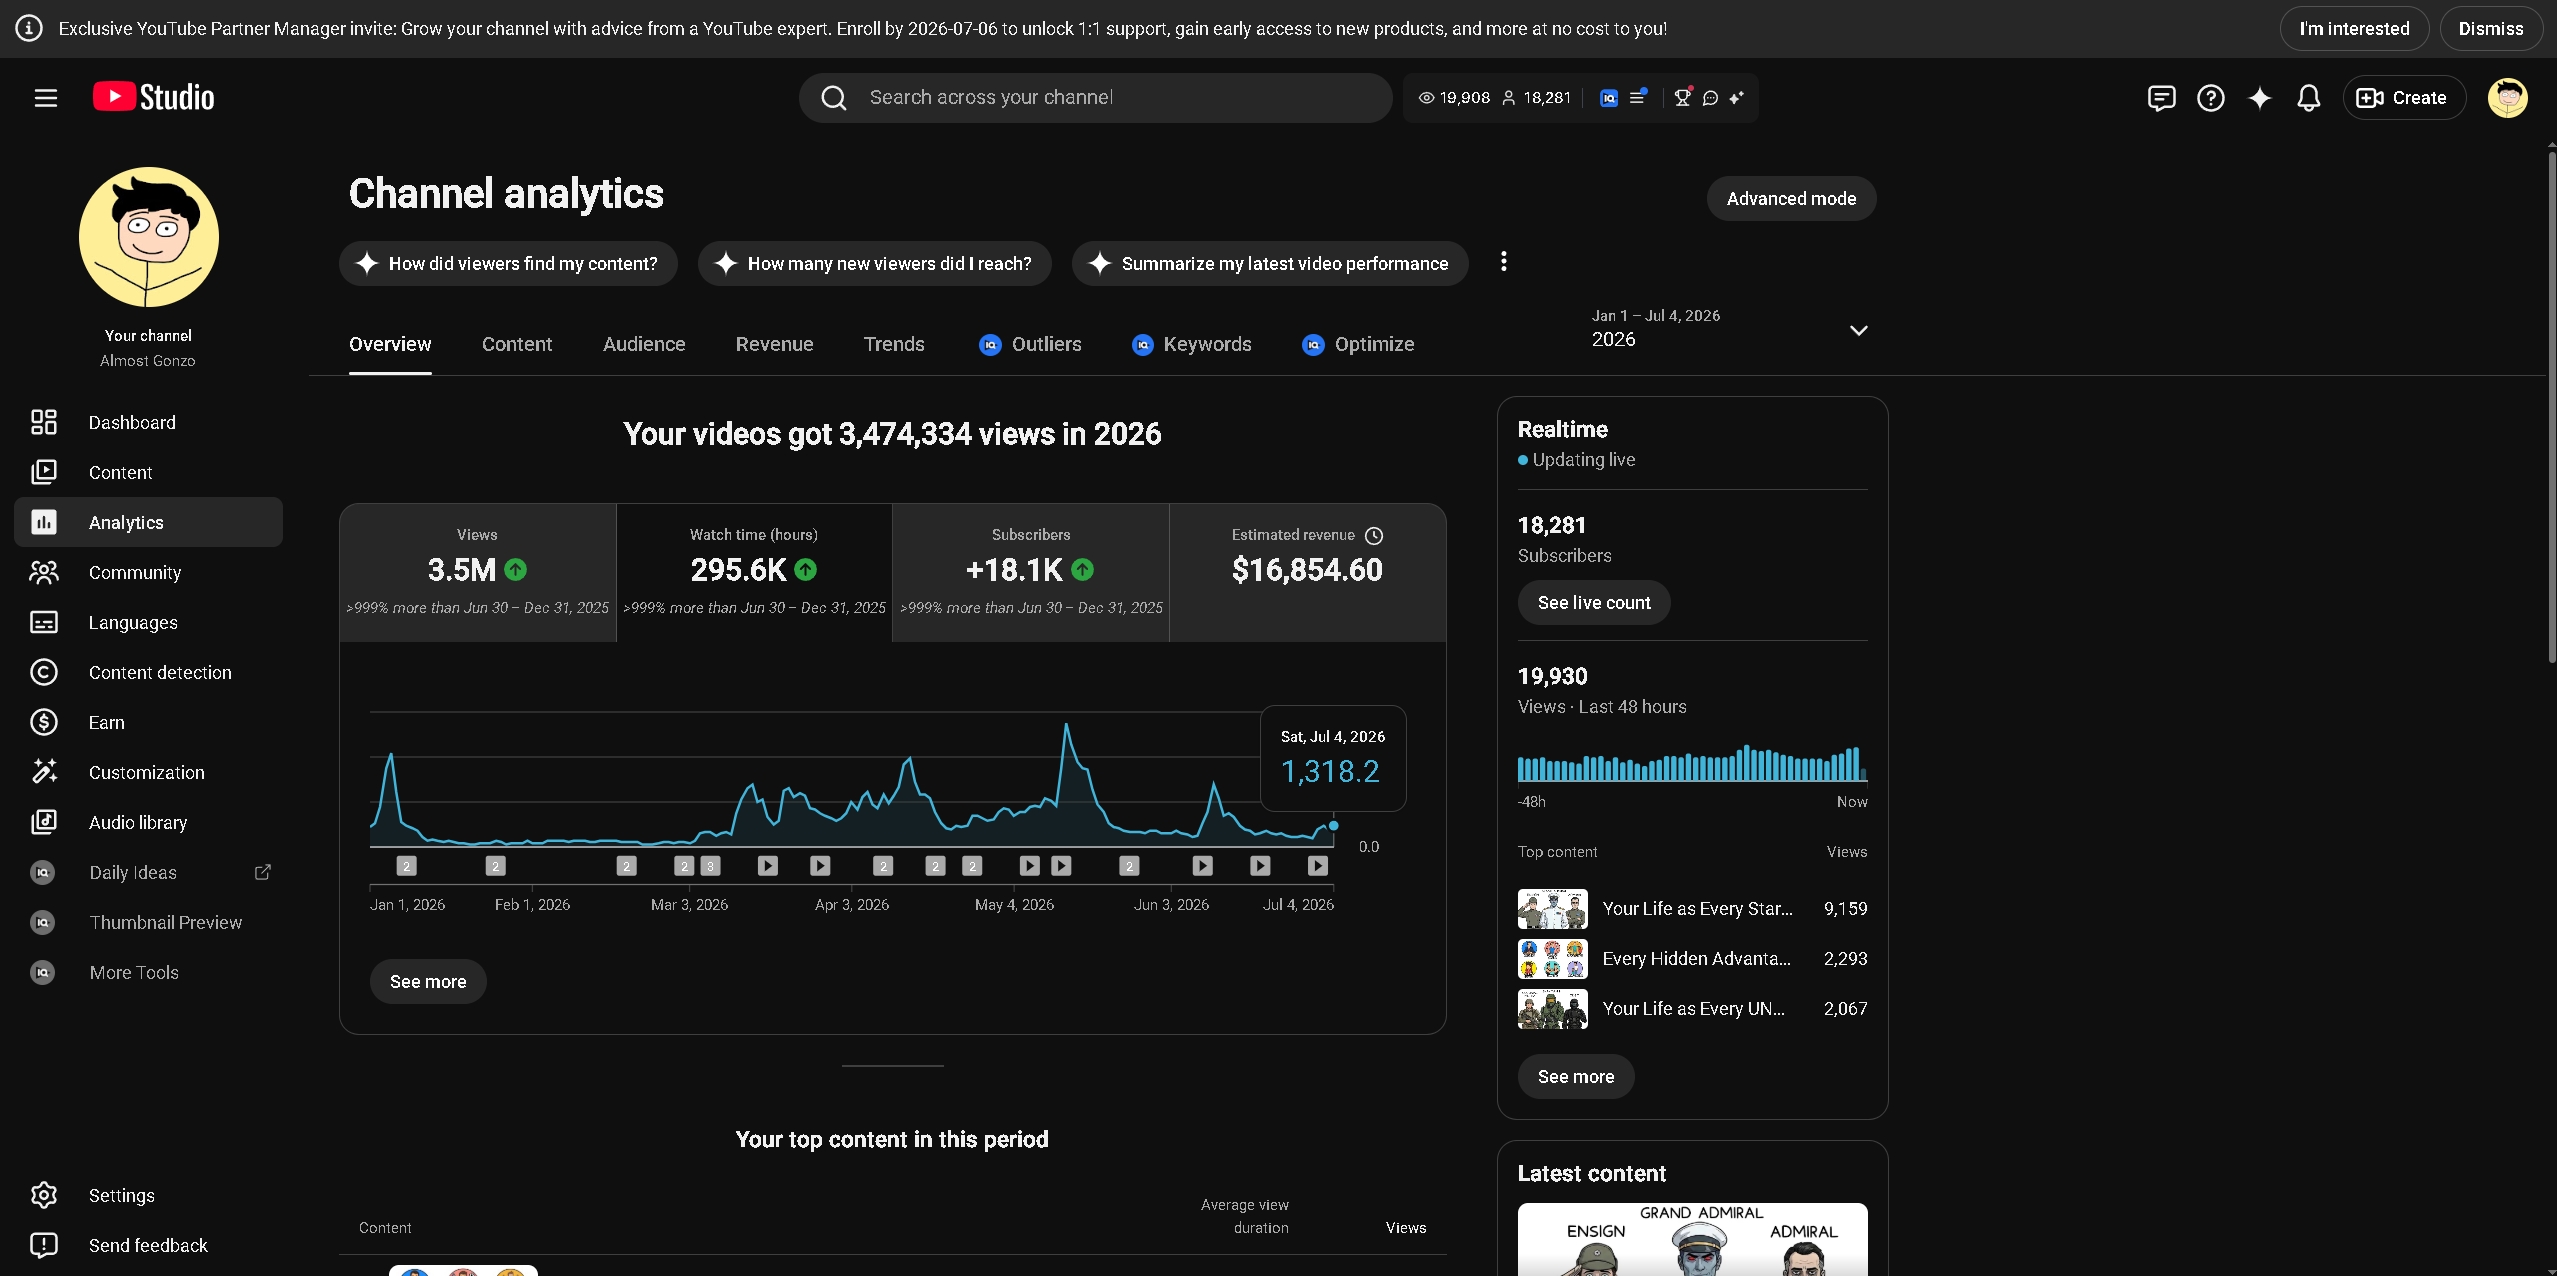Screen dimensions: 2557x1276
Task: Click the Advanced mode button
Action: pyautogui.click(x=1791, y=198)
